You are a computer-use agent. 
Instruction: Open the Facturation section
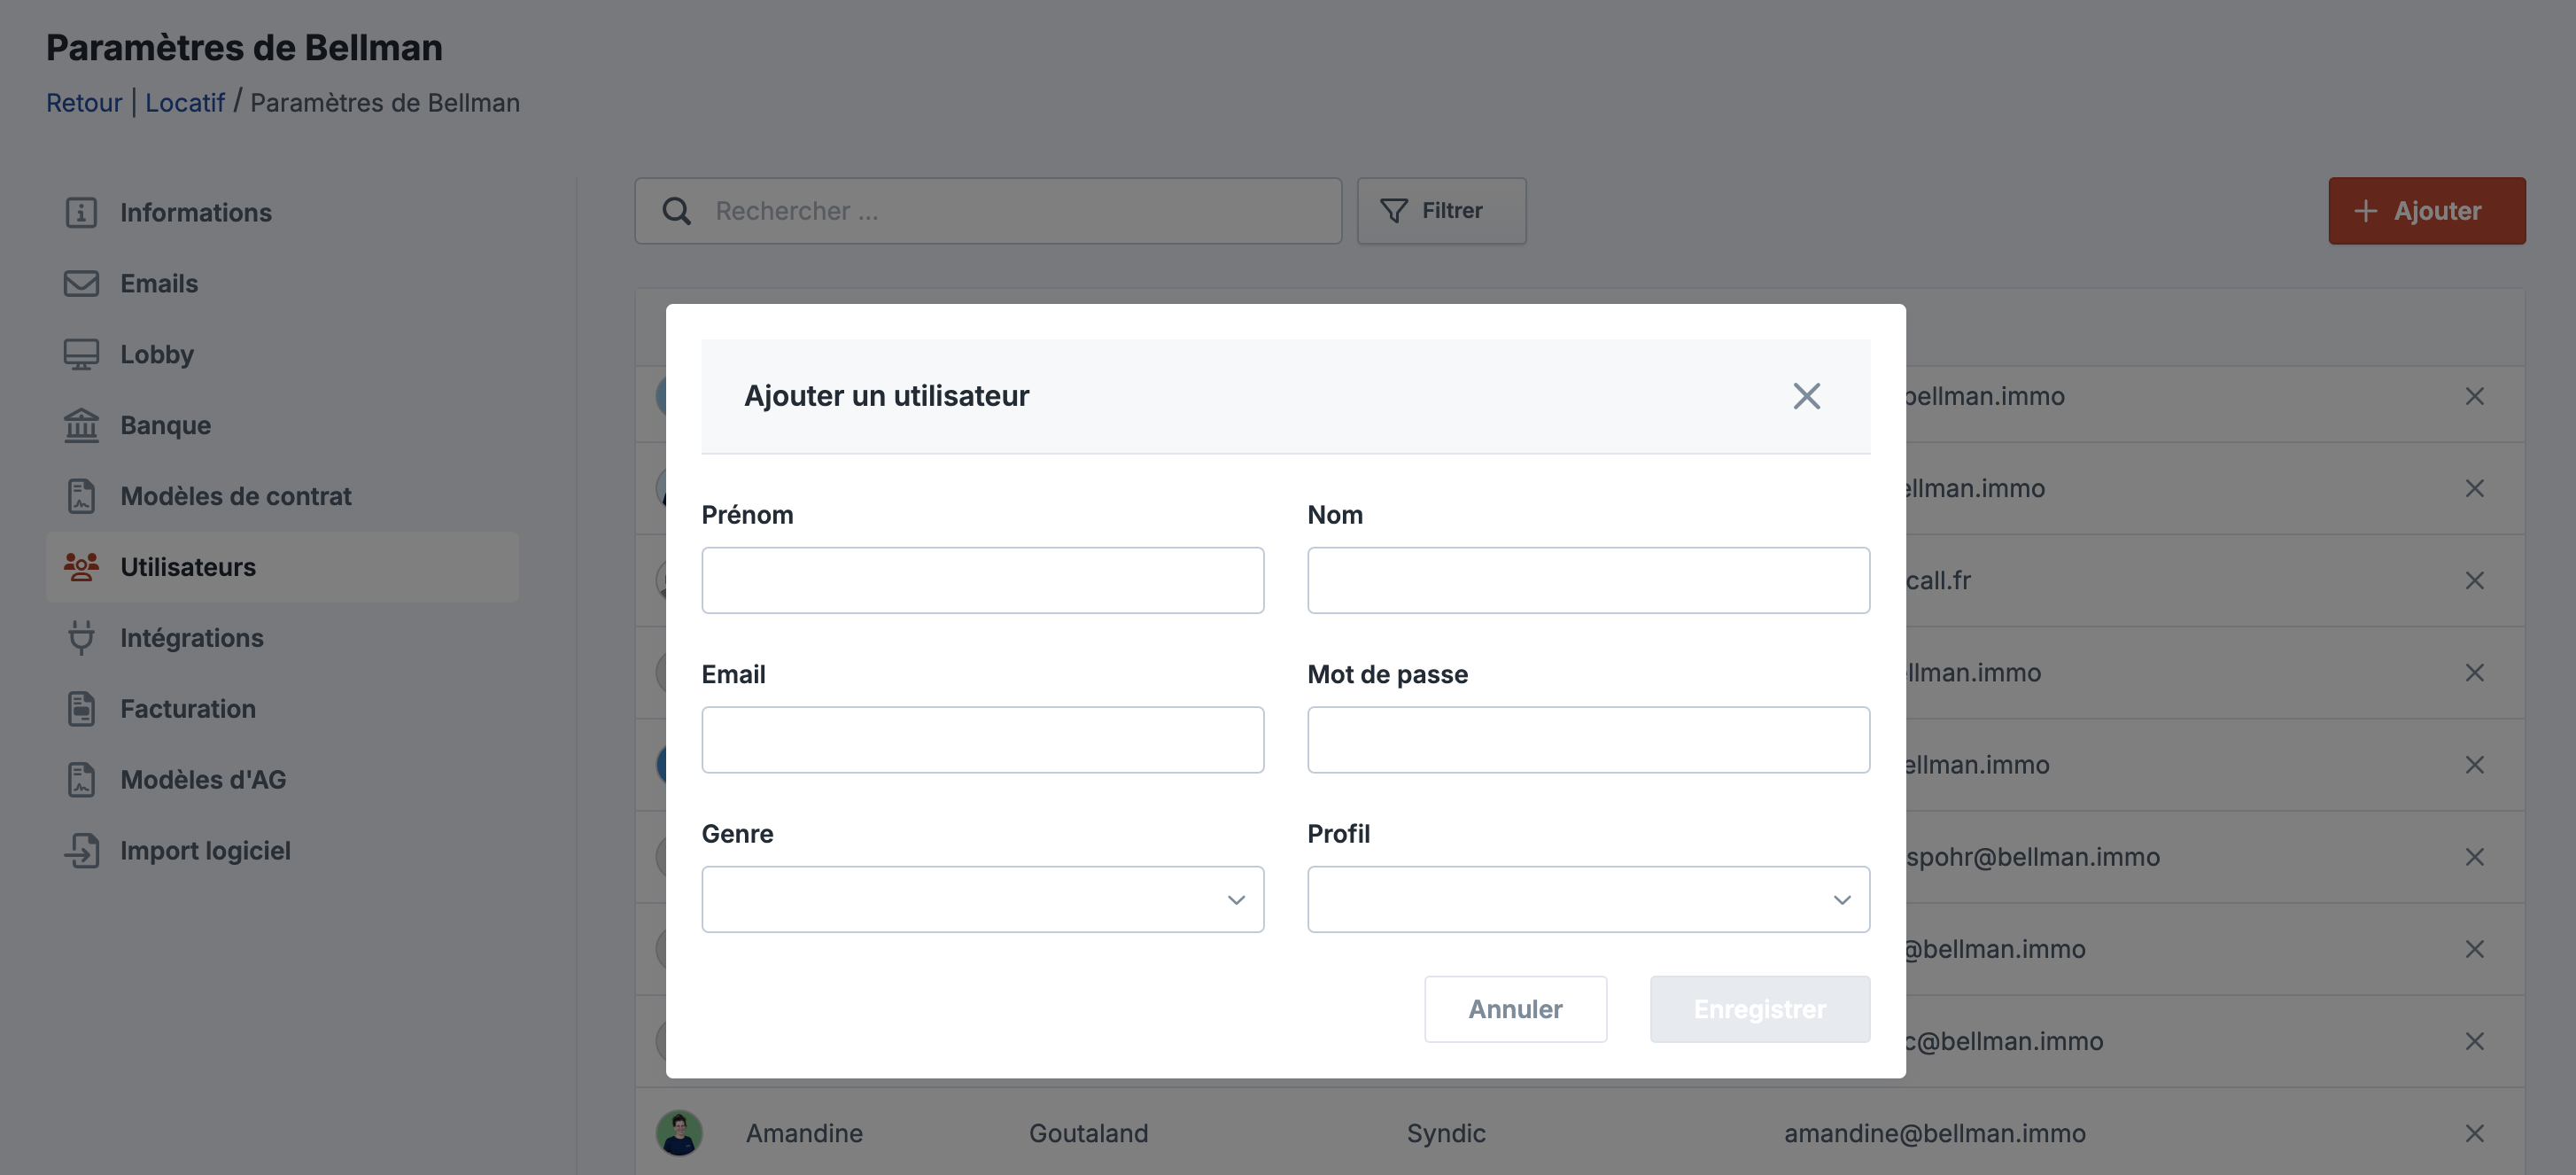coord(282,708)
